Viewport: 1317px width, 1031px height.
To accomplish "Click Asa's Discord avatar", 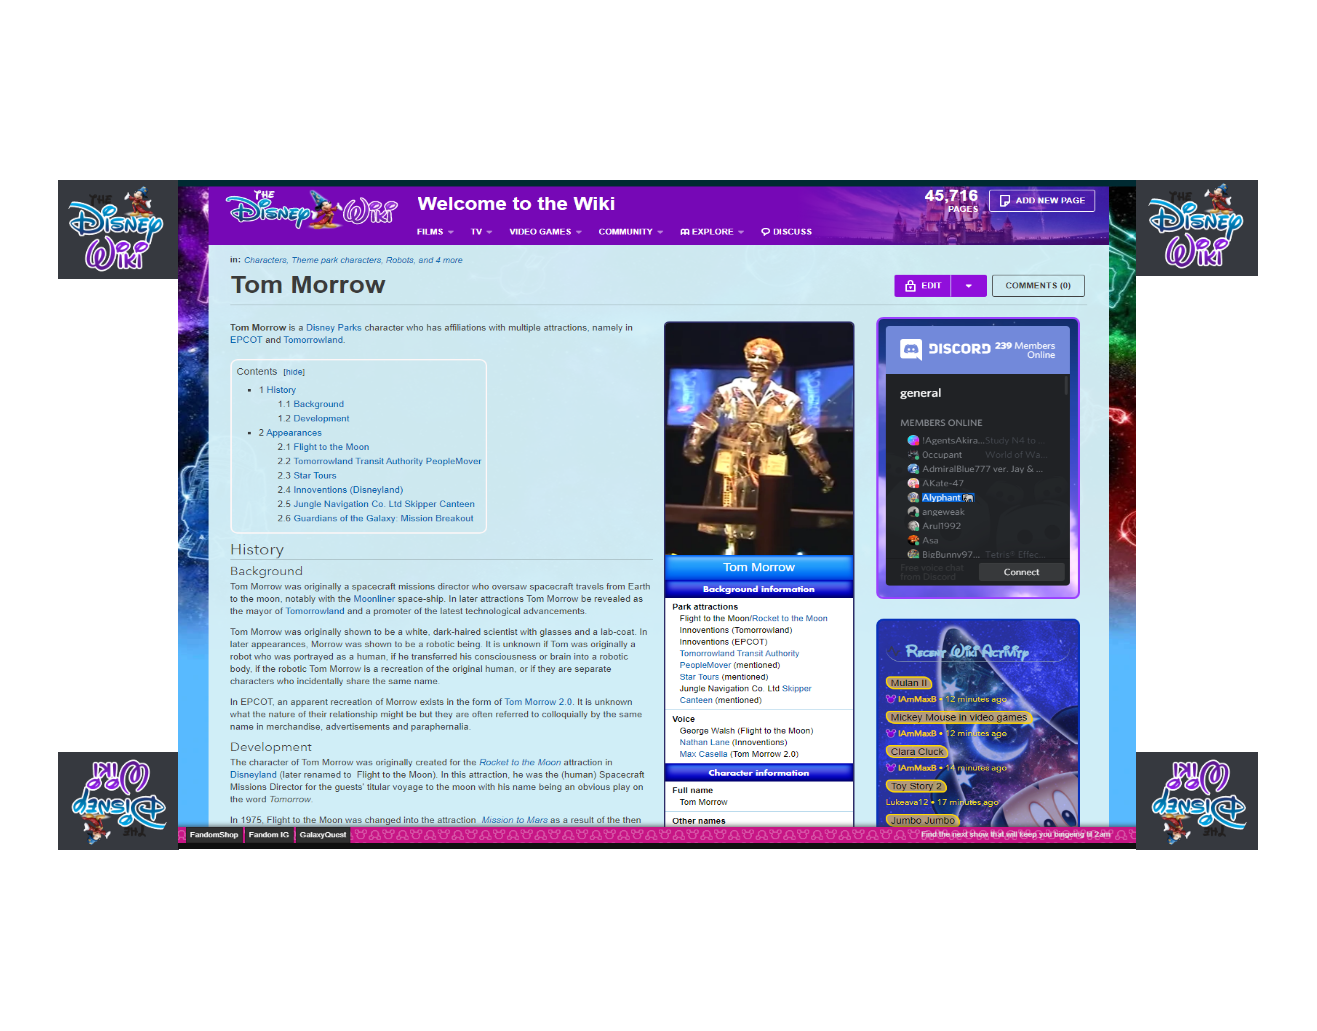I will click(x=913, y=540).
